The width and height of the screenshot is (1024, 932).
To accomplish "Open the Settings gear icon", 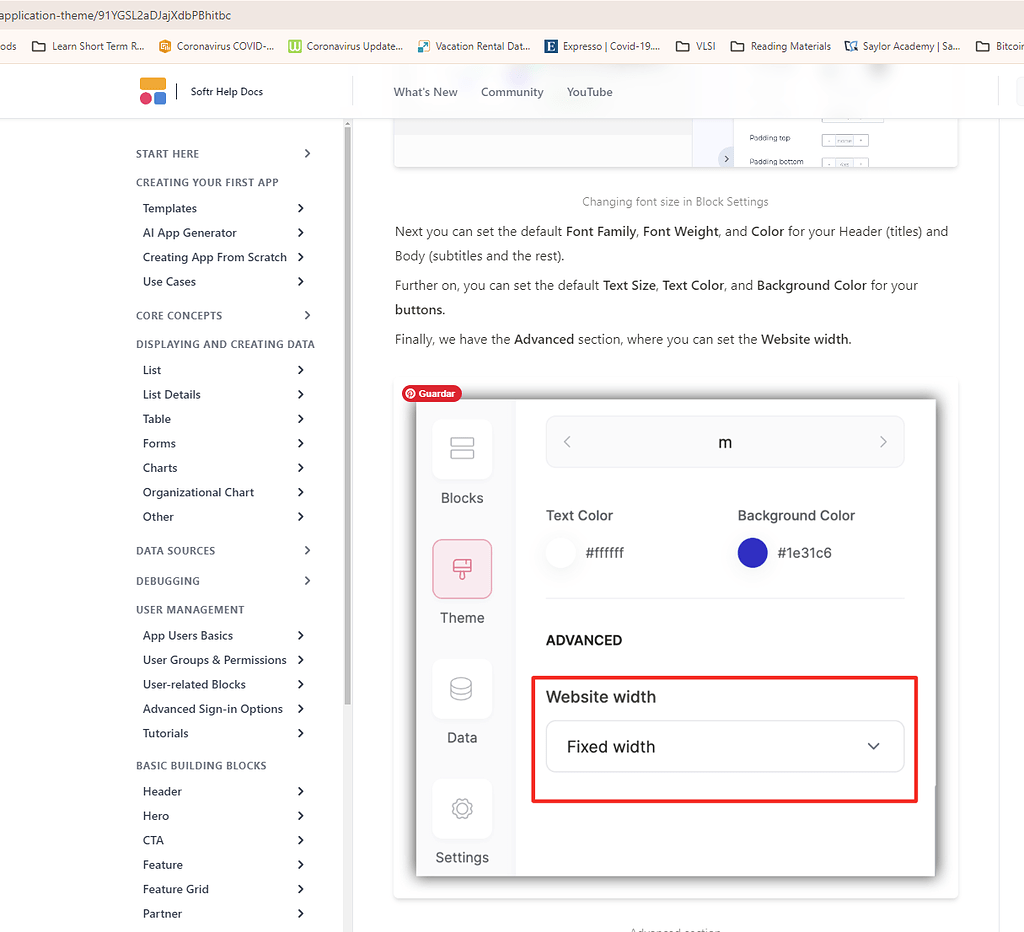I will tap(461, 808).
